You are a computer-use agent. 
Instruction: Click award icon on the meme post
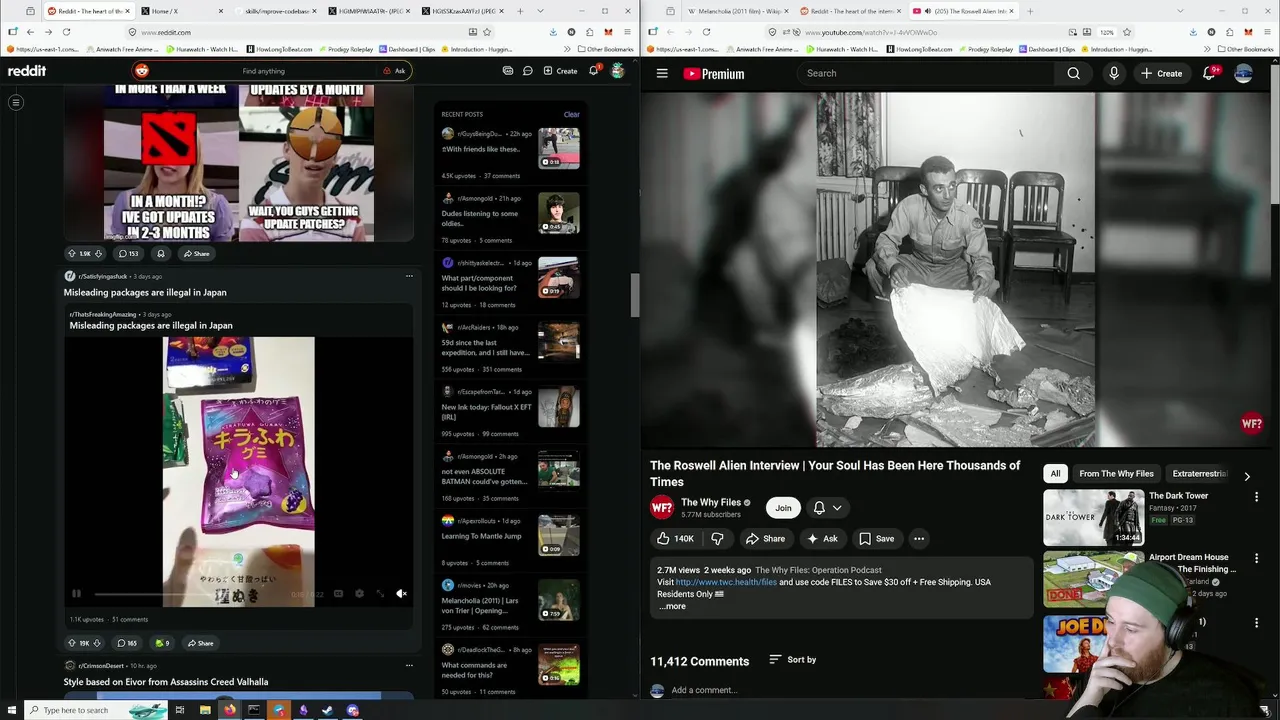pyautogui.click(x=160, y=254)
